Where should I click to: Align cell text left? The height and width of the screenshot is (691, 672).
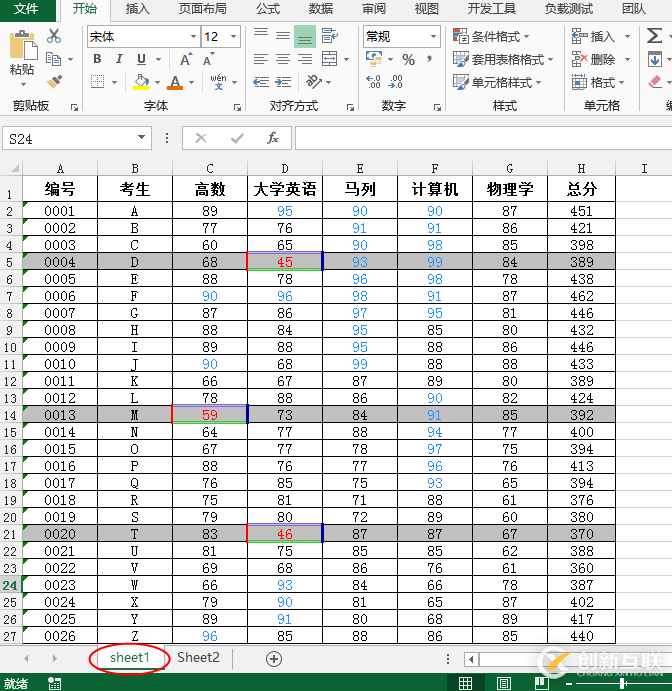point(261,59)
